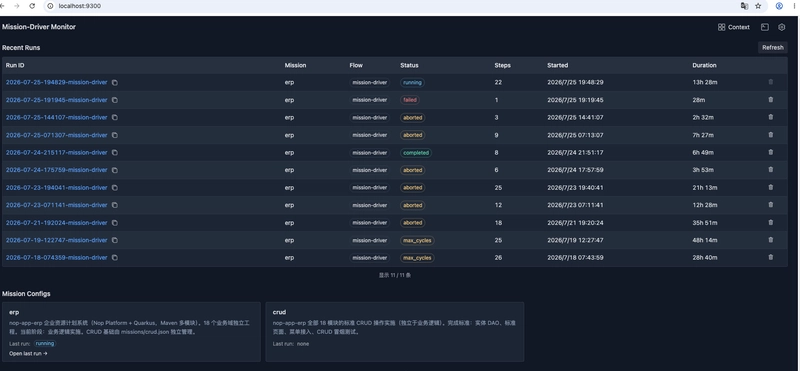The width and height of the screenshot is (800, 371).
Task: Copy run ID 2026-07-25-191945-mission-driver
Action: [x=115, y=100]
